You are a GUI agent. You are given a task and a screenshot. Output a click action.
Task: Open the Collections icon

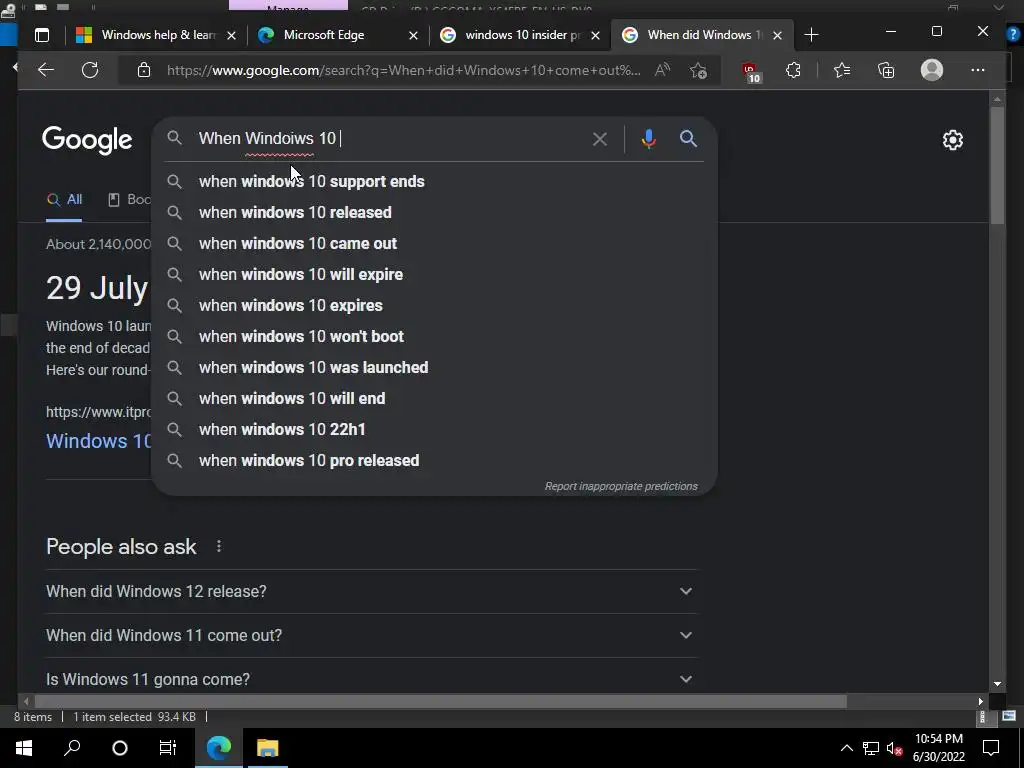coord(886,70)
